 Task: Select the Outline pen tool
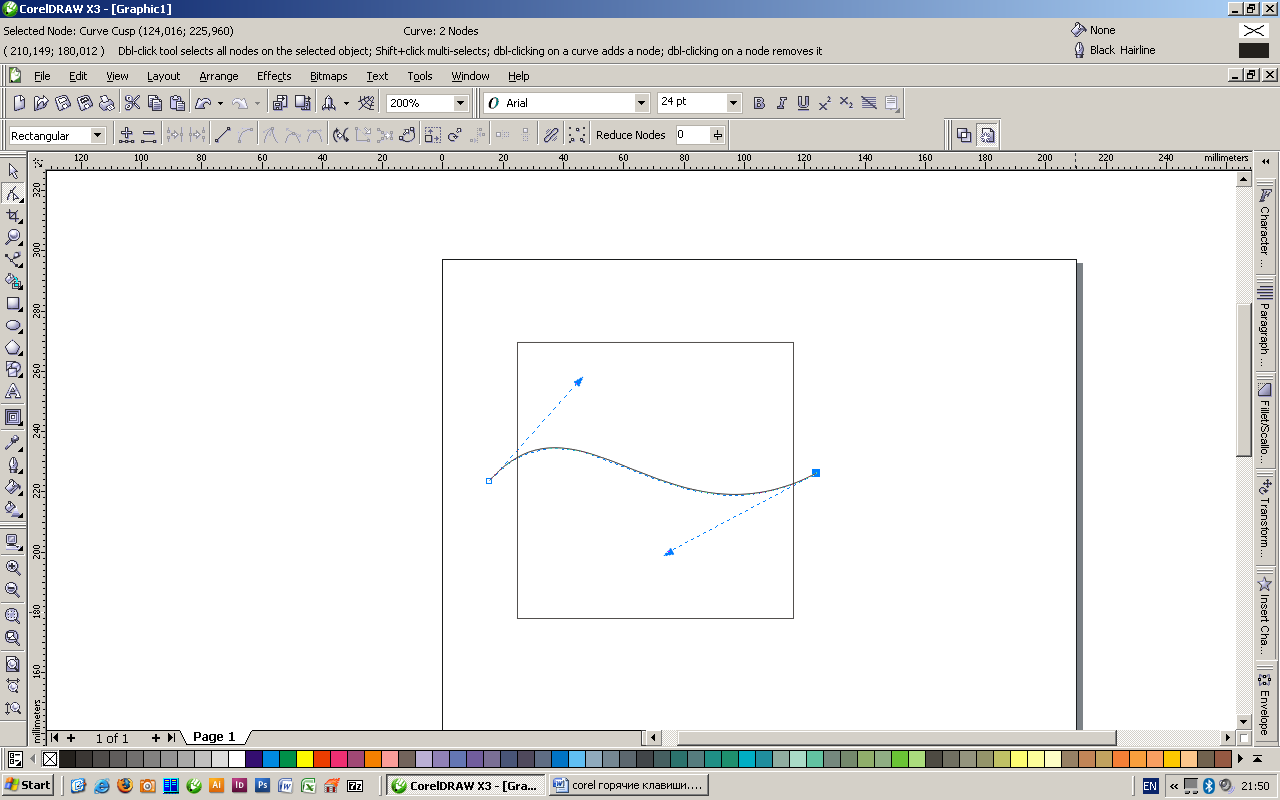[13, 464]
